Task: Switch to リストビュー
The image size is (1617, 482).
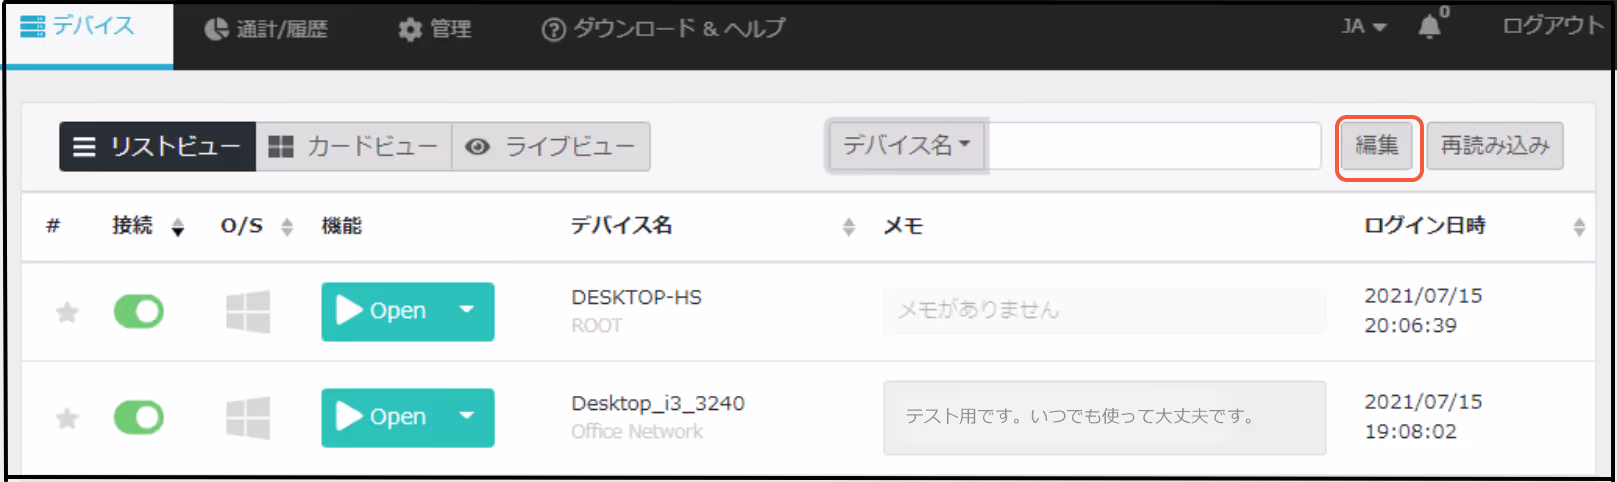Action: tap(158, 147)
